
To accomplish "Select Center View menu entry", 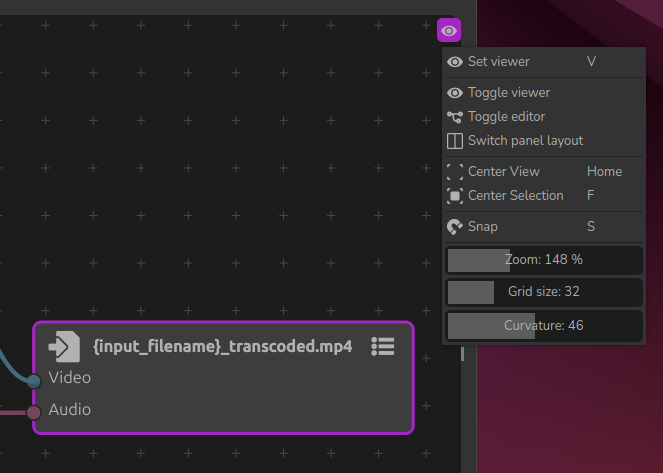I will click(503, 172).
